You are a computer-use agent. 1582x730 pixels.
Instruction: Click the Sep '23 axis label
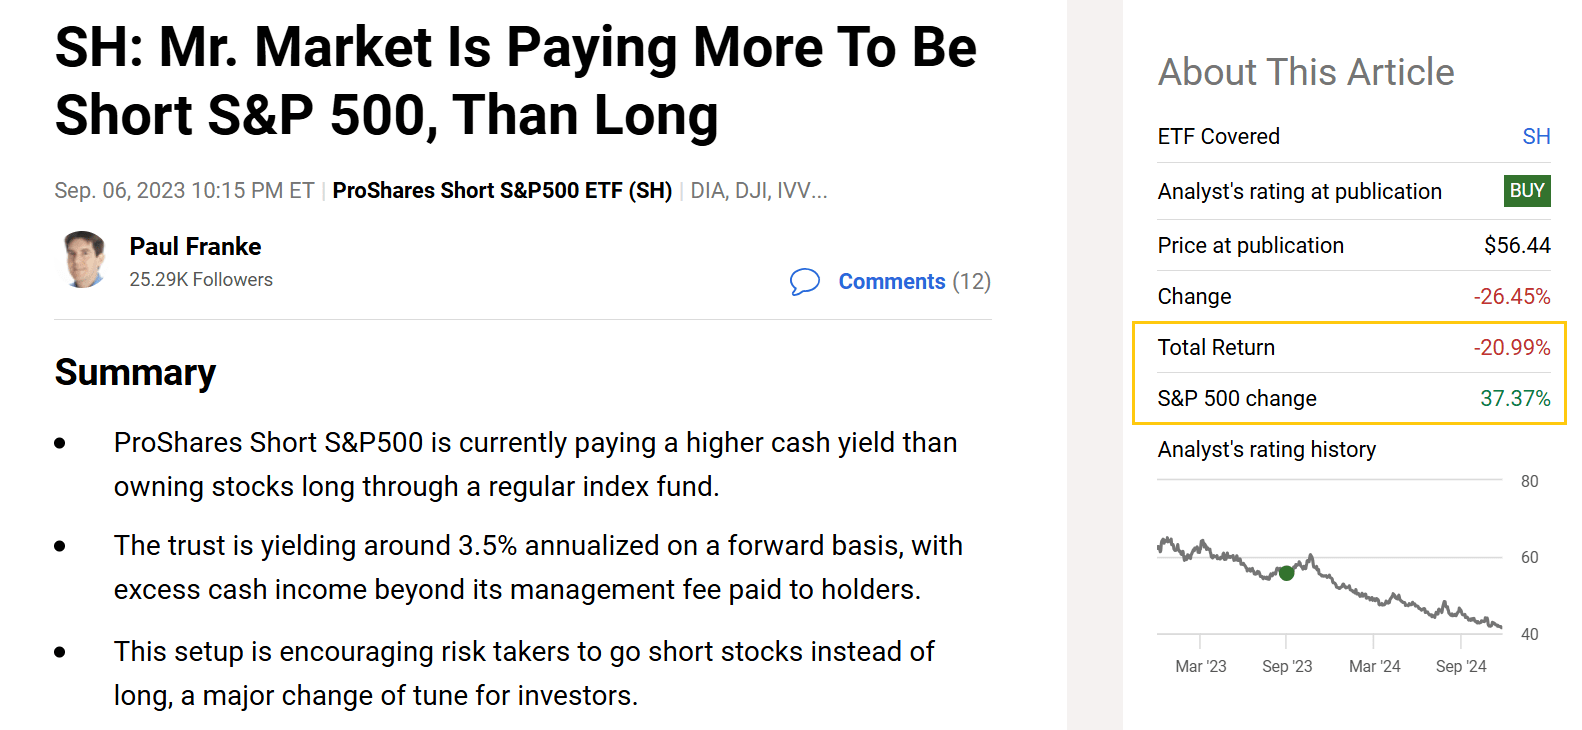1287,665
